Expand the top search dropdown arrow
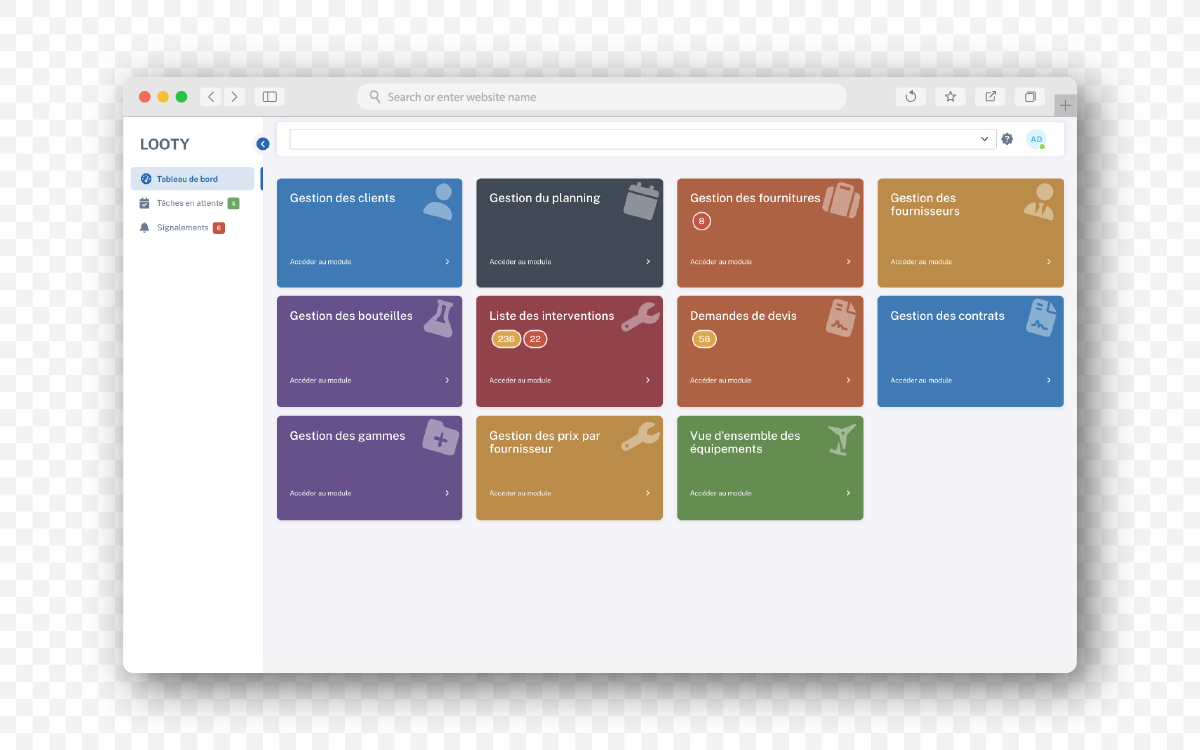 point(984,140)
